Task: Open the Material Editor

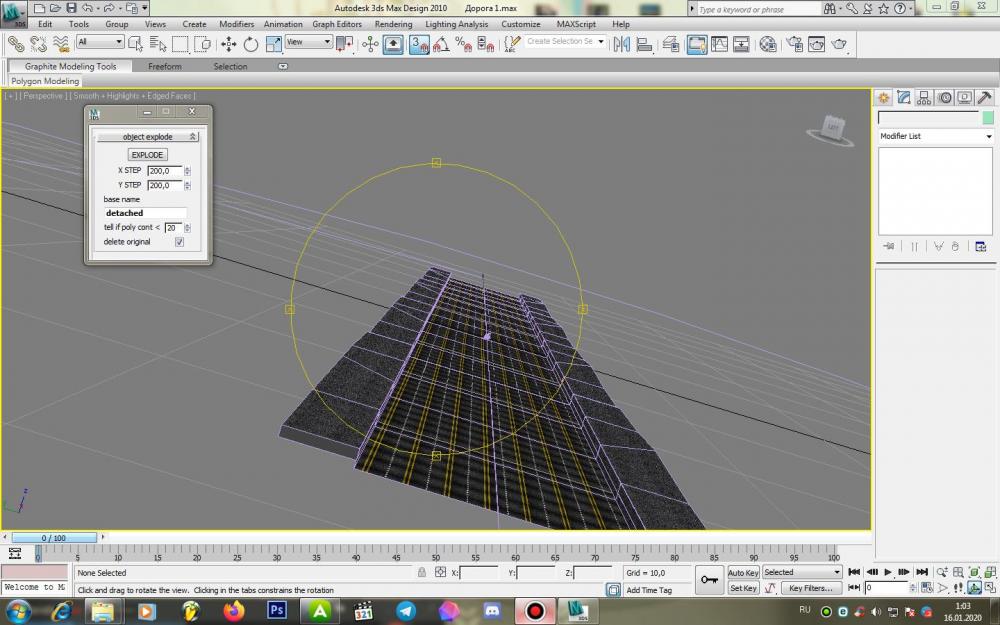Action: (768, 43)
